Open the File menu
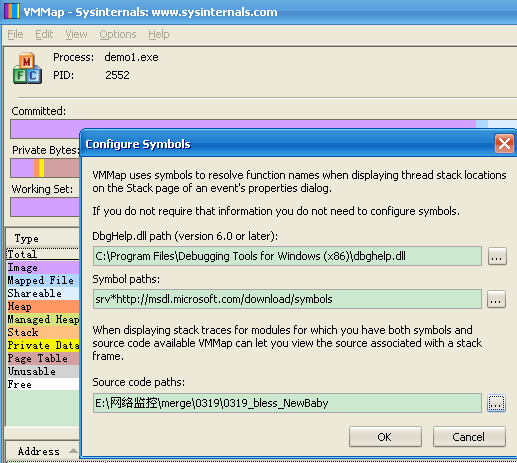 point(15,34)
